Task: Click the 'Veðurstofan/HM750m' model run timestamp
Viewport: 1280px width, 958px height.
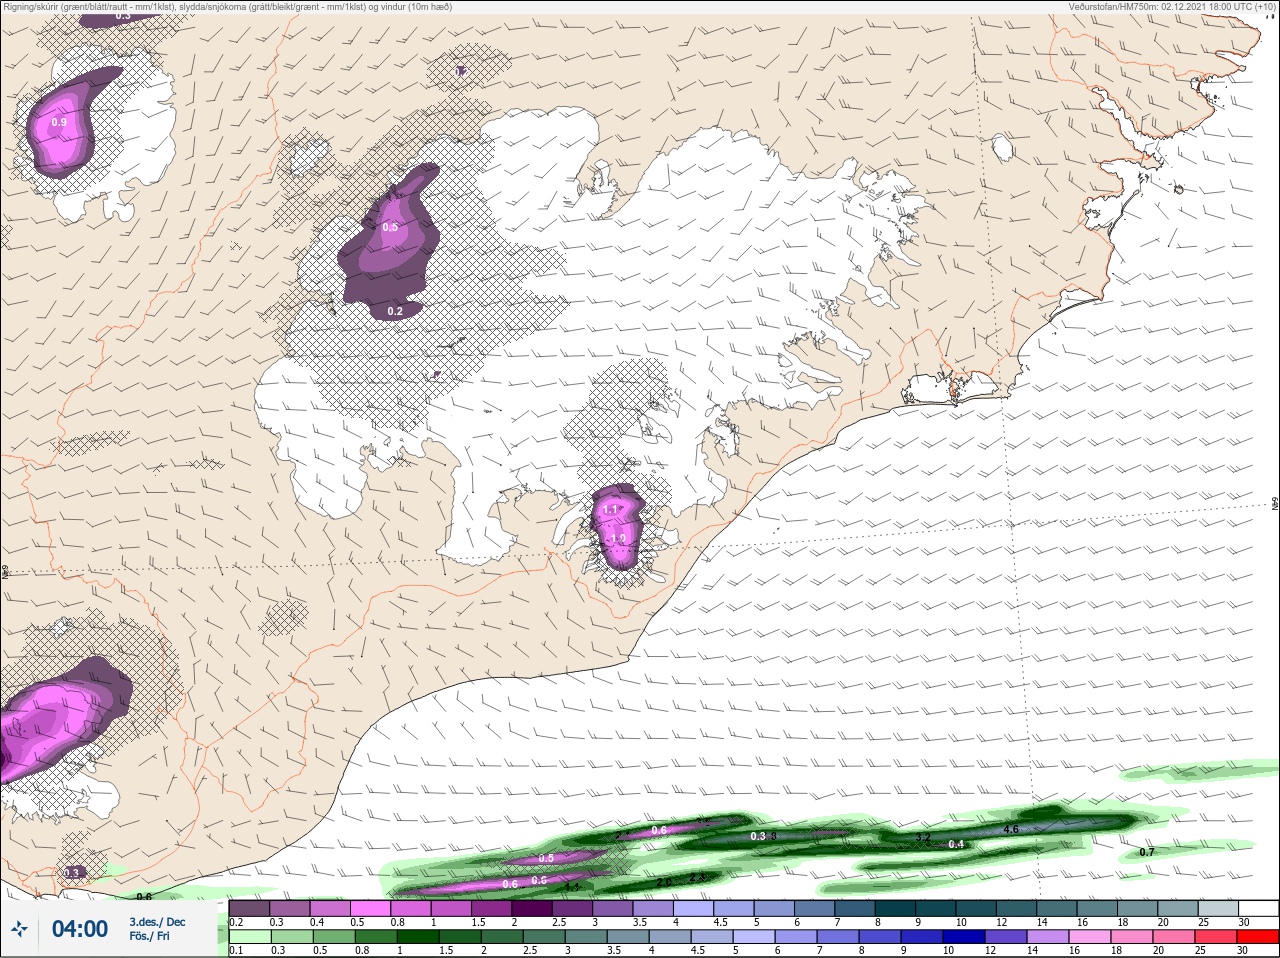Action: click(x=1172, y=7)
